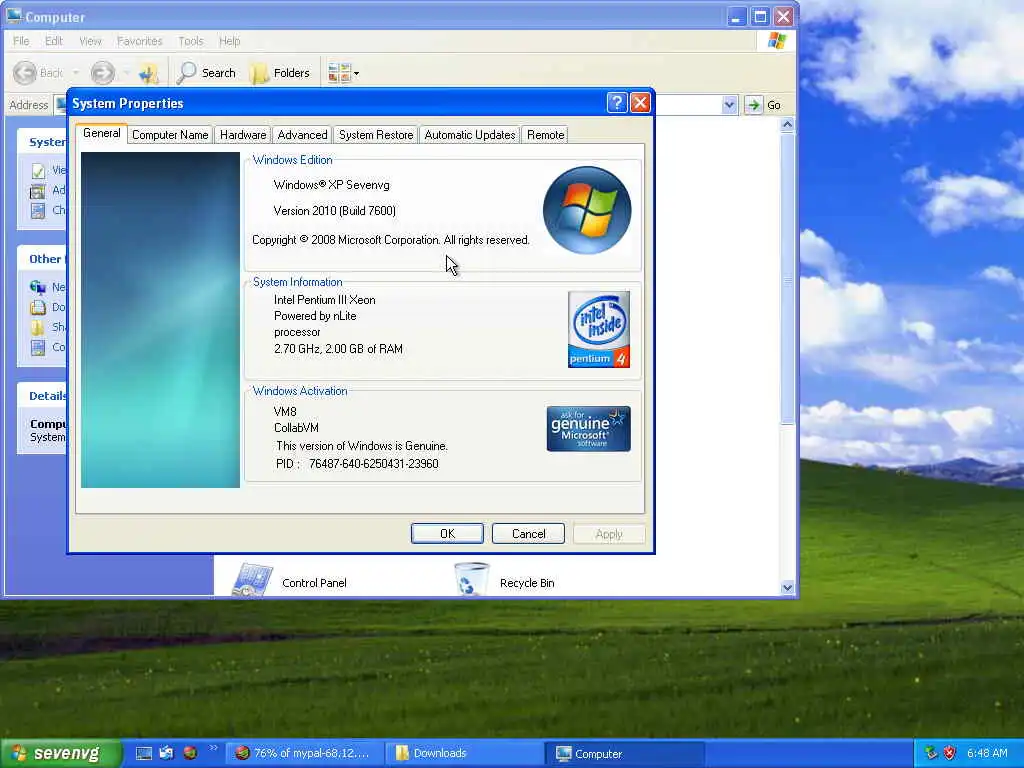
Task: Click the Safely Remove Hardware tray icon
Action: click(x=931, y=753)
